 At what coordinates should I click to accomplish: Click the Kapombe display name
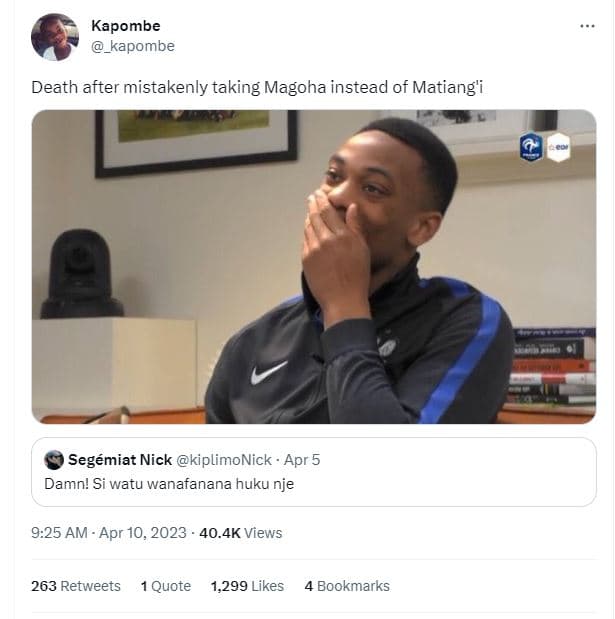coord(125,25)
